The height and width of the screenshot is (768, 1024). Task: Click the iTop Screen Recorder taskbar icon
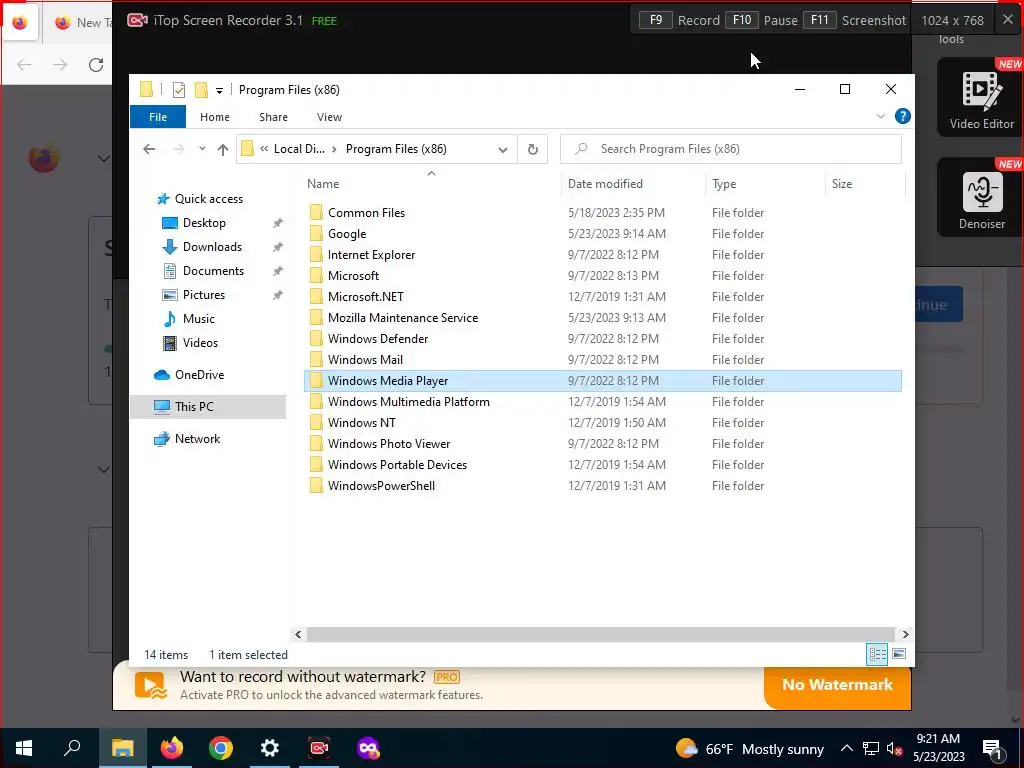point(319,748)
